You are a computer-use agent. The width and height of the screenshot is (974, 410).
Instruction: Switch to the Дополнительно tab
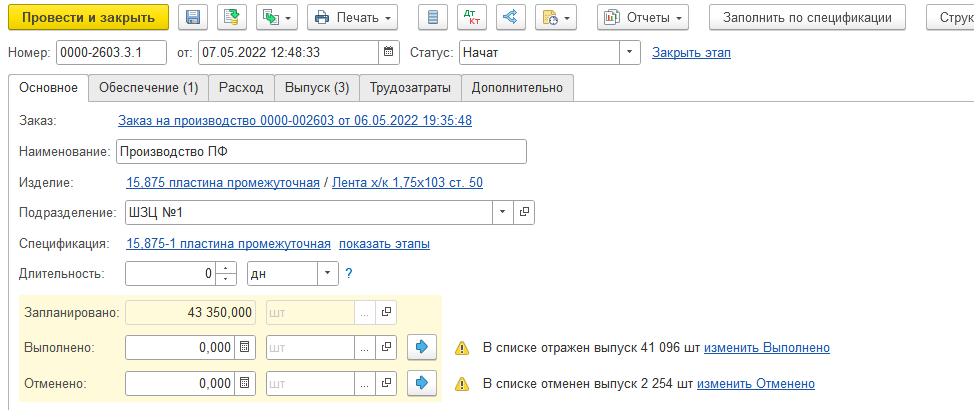pyautogui.click(x=517, y=88)
